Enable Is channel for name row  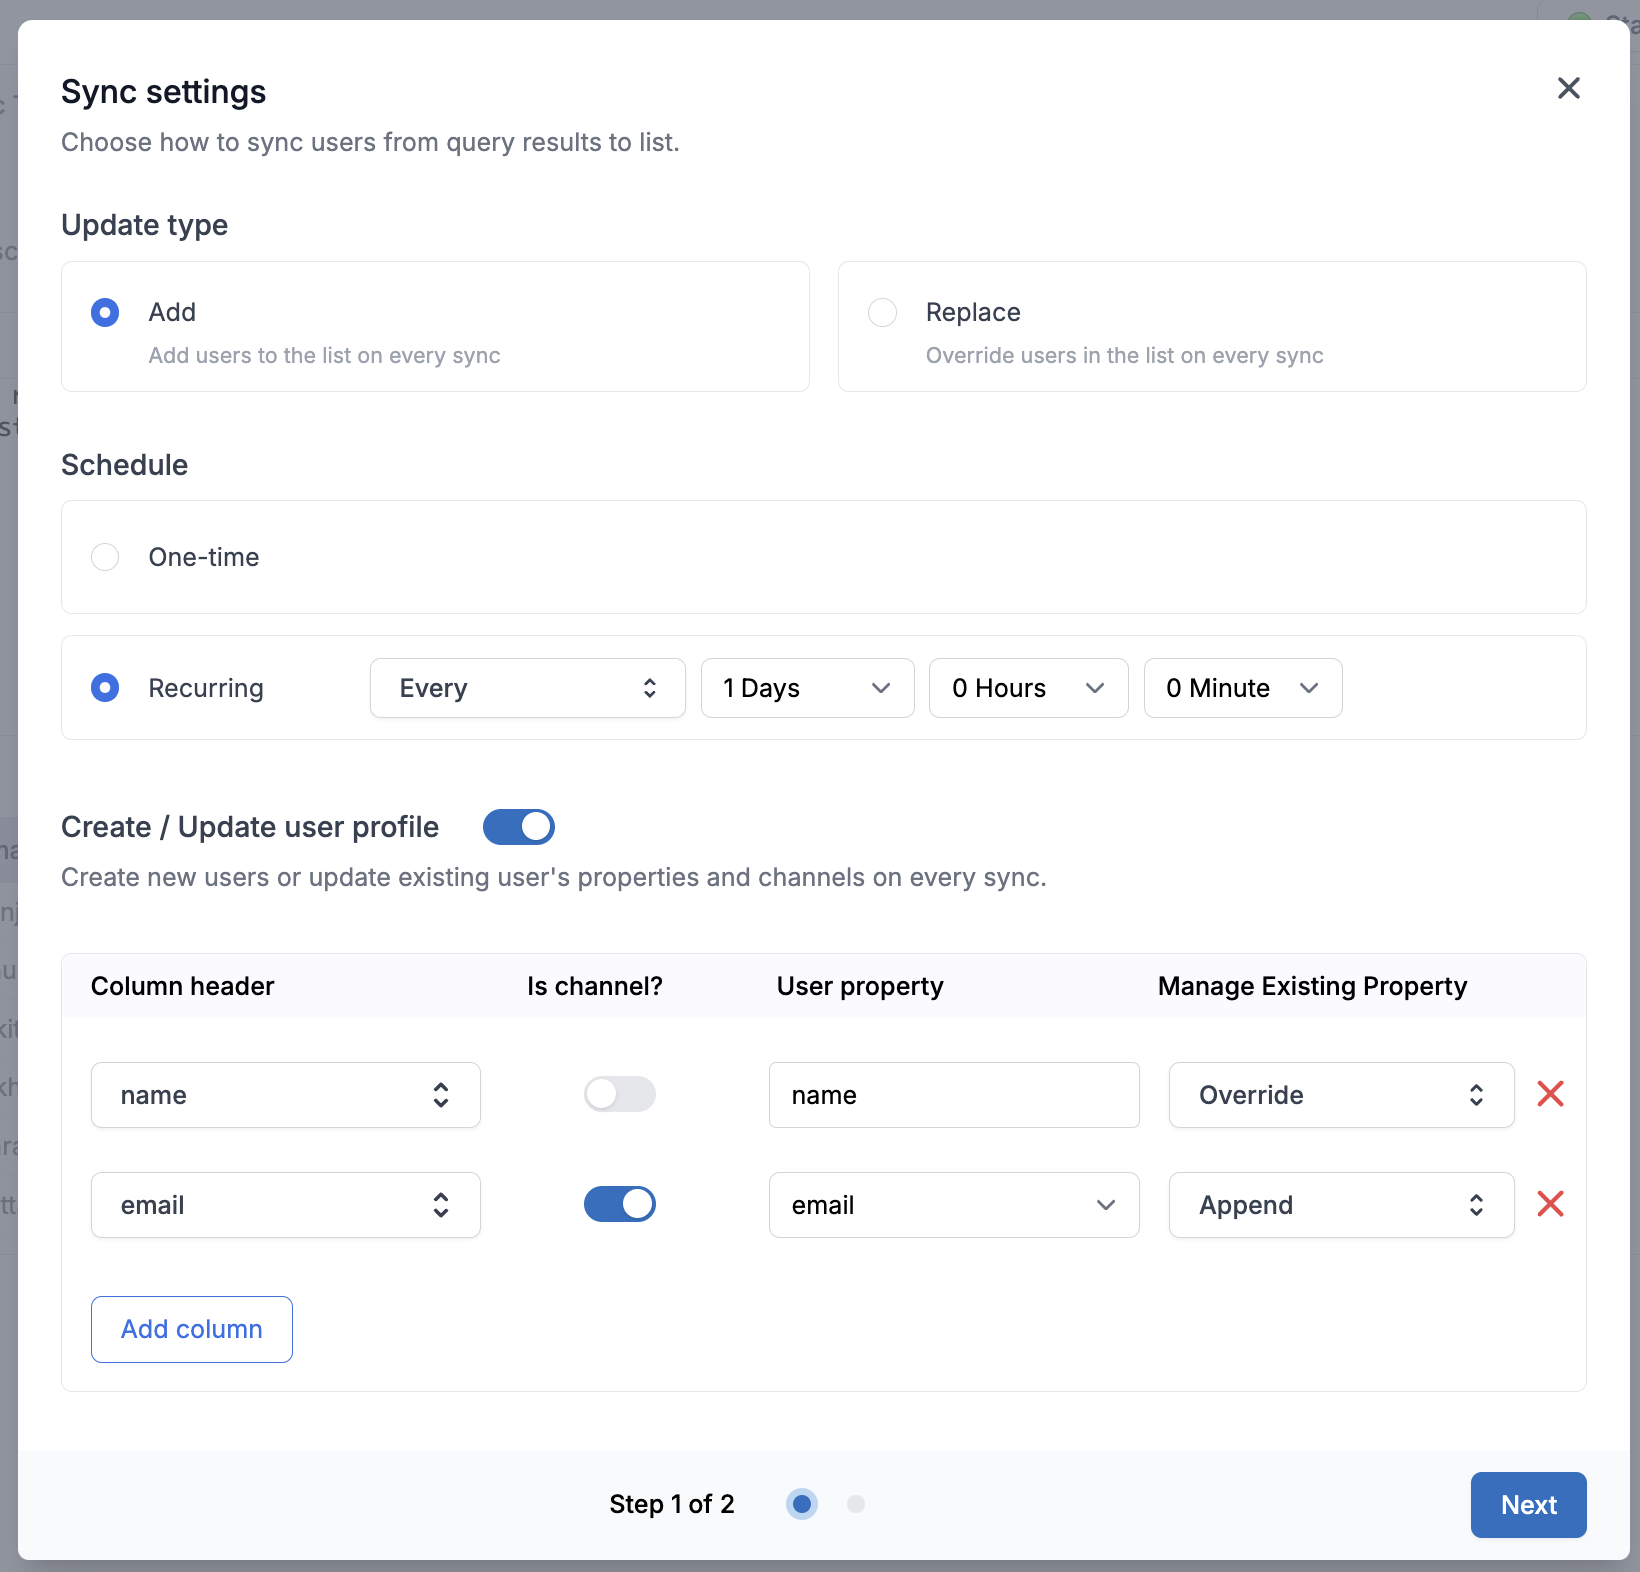620,1094
